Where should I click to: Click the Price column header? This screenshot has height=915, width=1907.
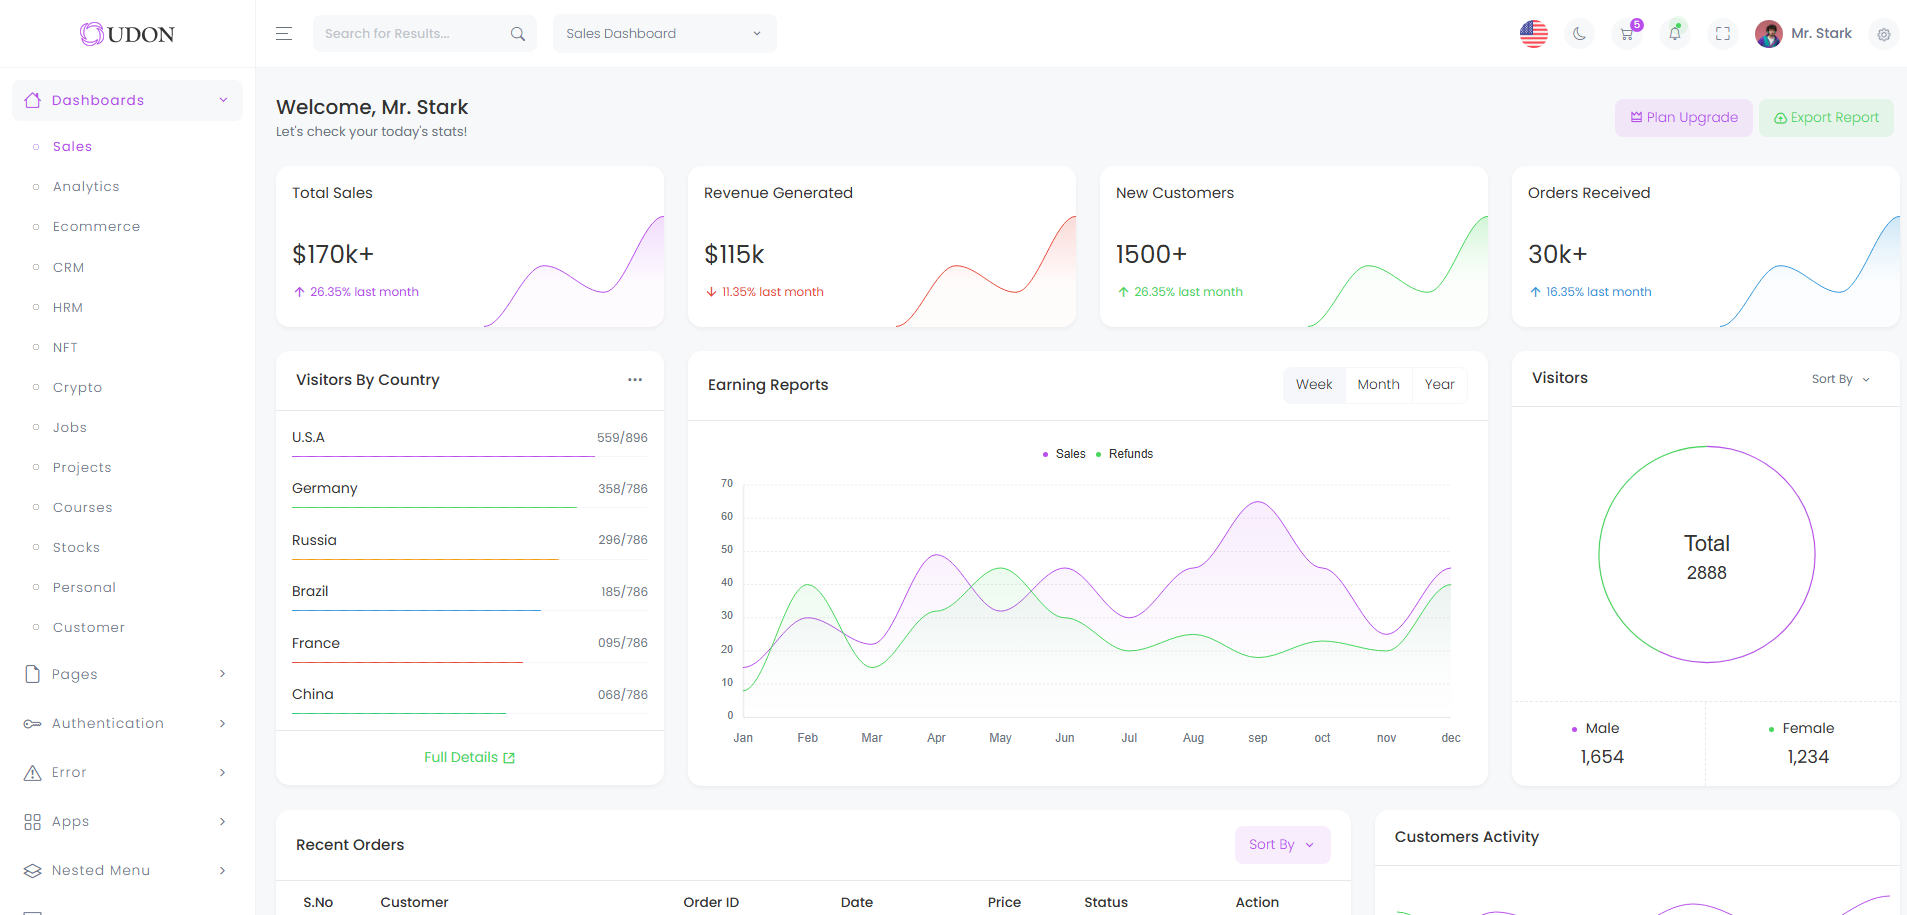1004,902
